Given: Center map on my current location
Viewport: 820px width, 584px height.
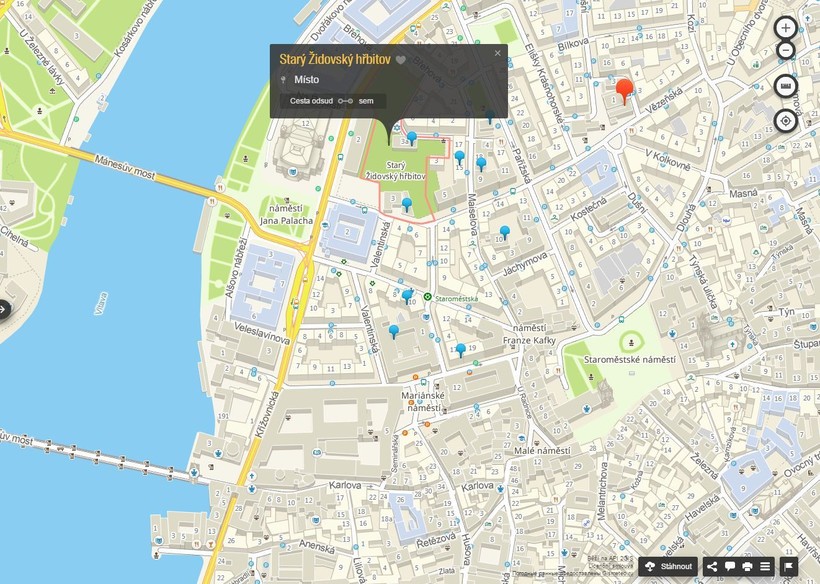Looking at the screenshot, I should 785,121.
